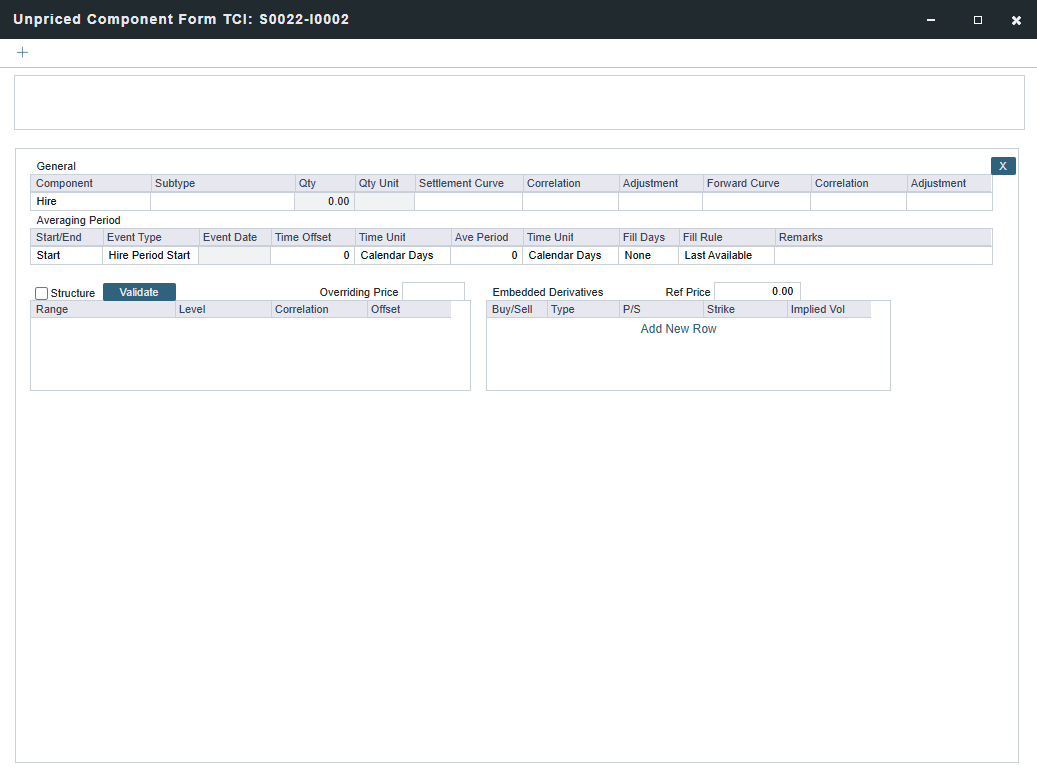Click the plus icon to add component
The height and width of the screenshot is (770, 1037).
[23, 53]
